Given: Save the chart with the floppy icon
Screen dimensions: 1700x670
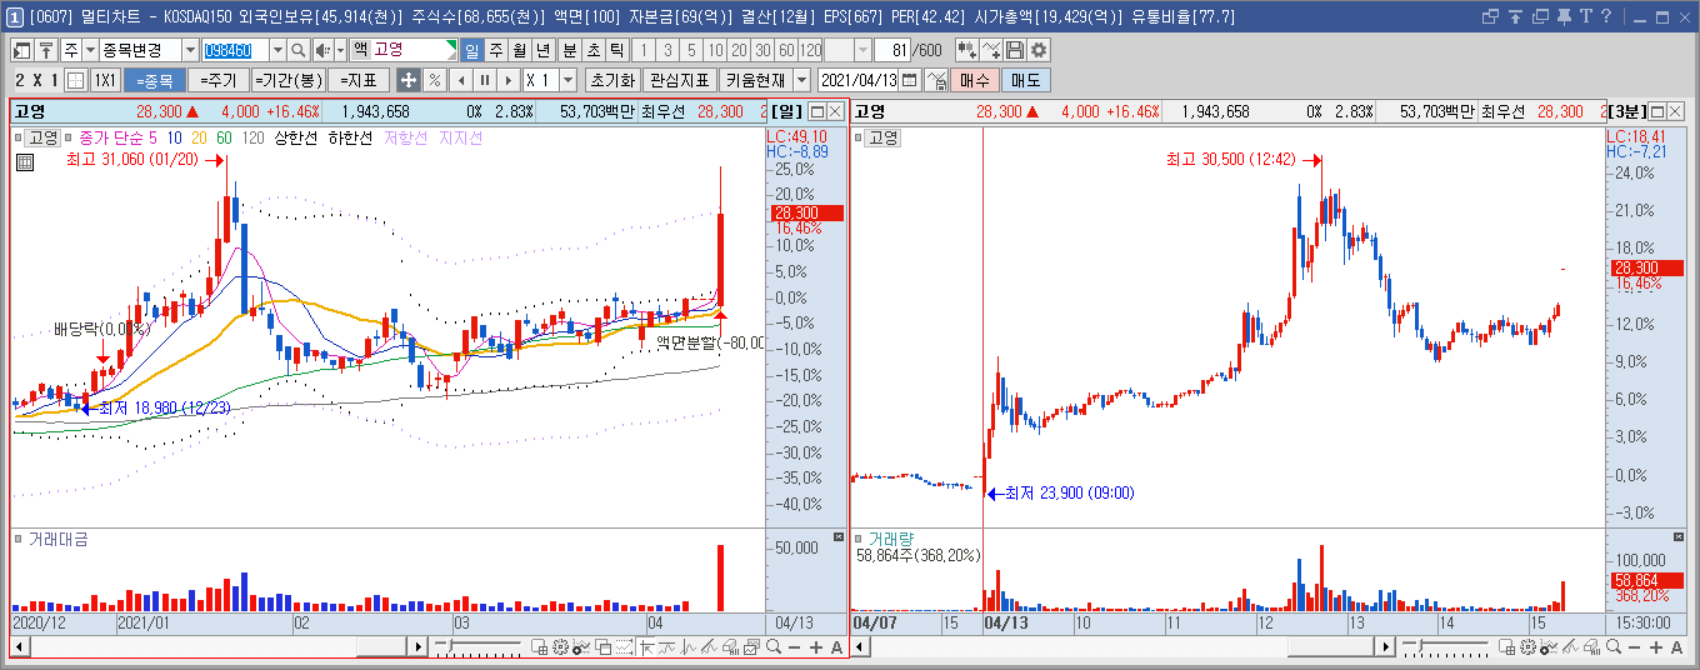Looking at the screenshot, I should [x=1015, y=50].
